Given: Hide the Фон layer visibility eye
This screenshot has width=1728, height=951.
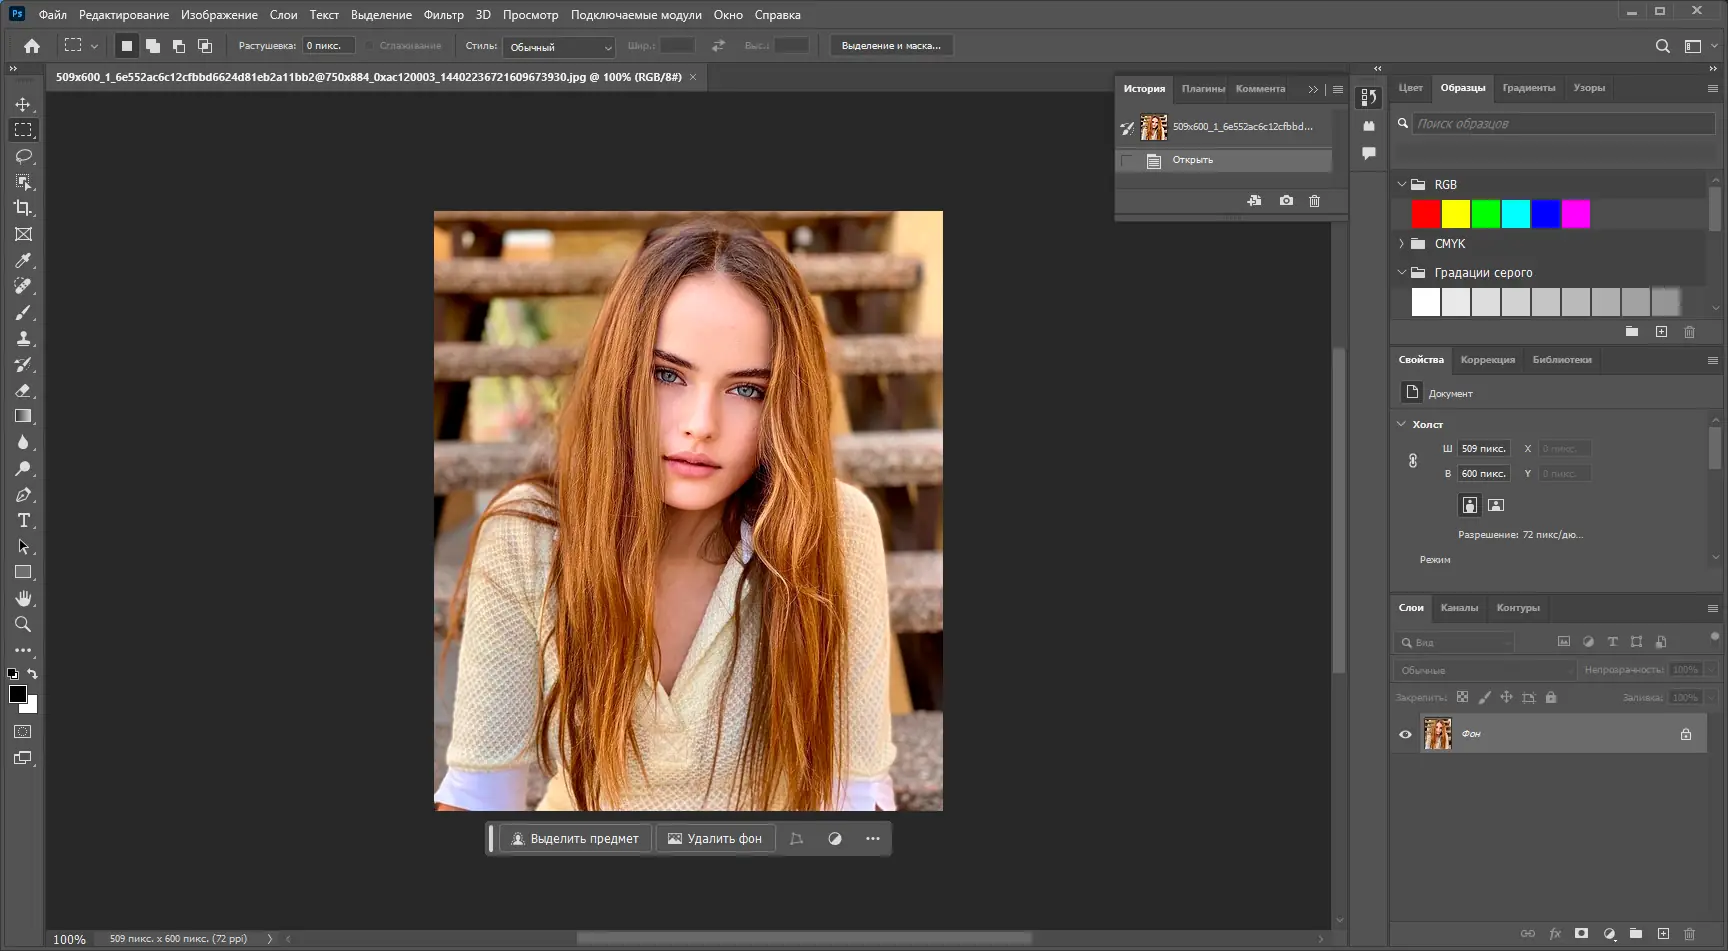Looking at the screenshot, I should click(1405, 734).
